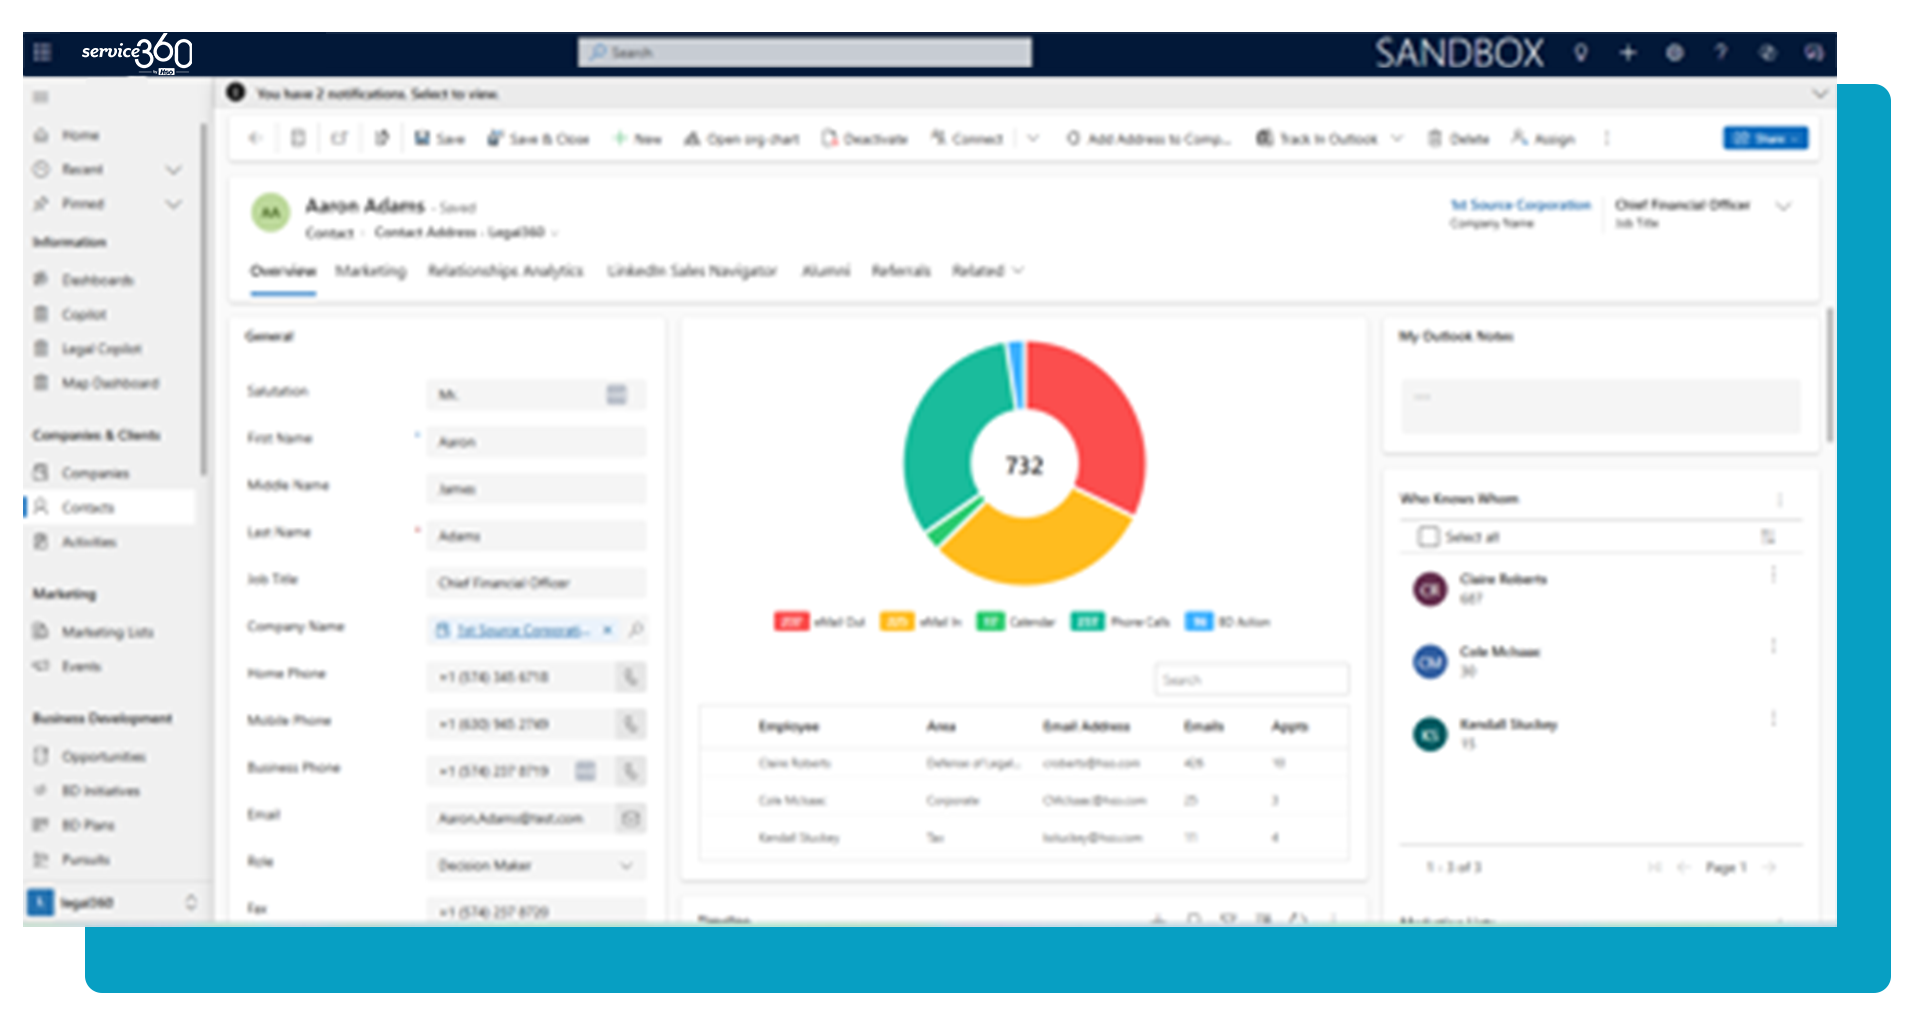Open the Activities sidebar item
The width and height of the screenshot is (1905, 1032).
(x=92, y=541)
